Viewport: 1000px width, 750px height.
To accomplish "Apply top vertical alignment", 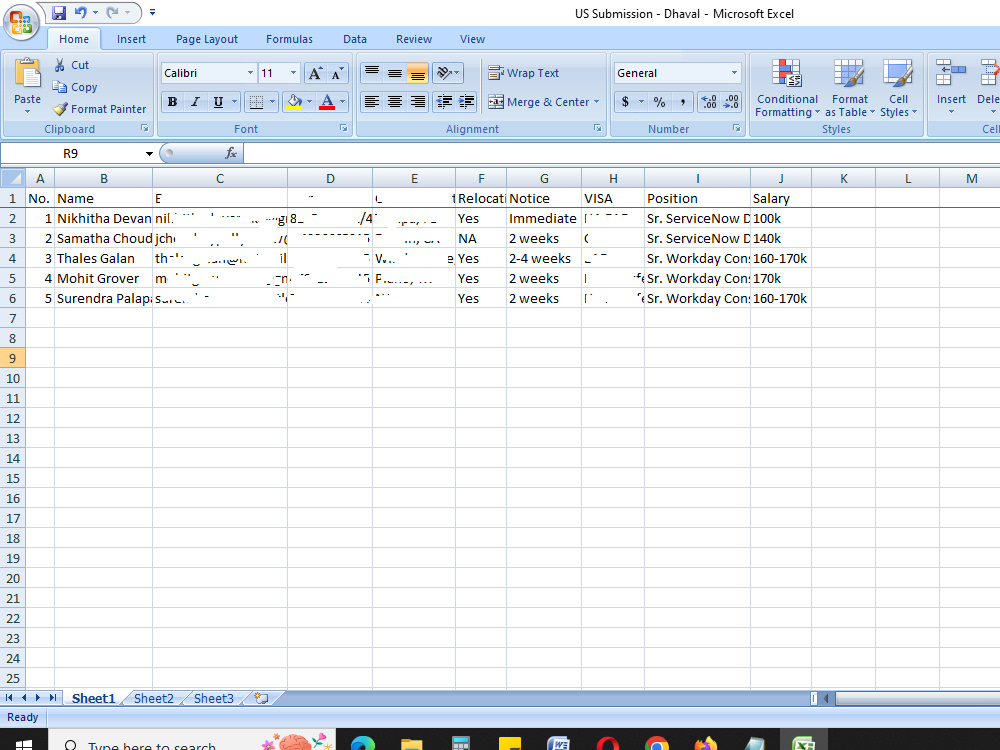I will (x=372, y=73).
